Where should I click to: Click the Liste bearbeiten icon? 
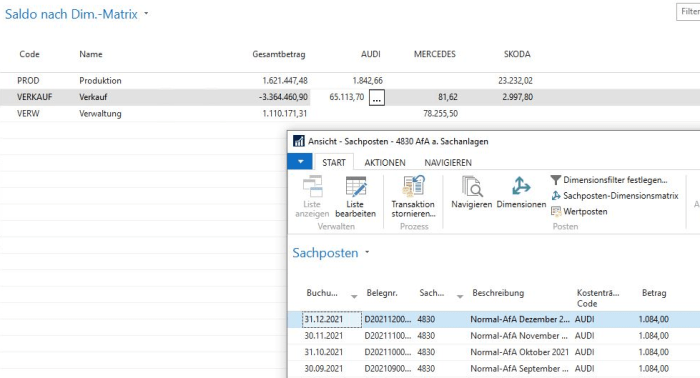pos(356,187)
